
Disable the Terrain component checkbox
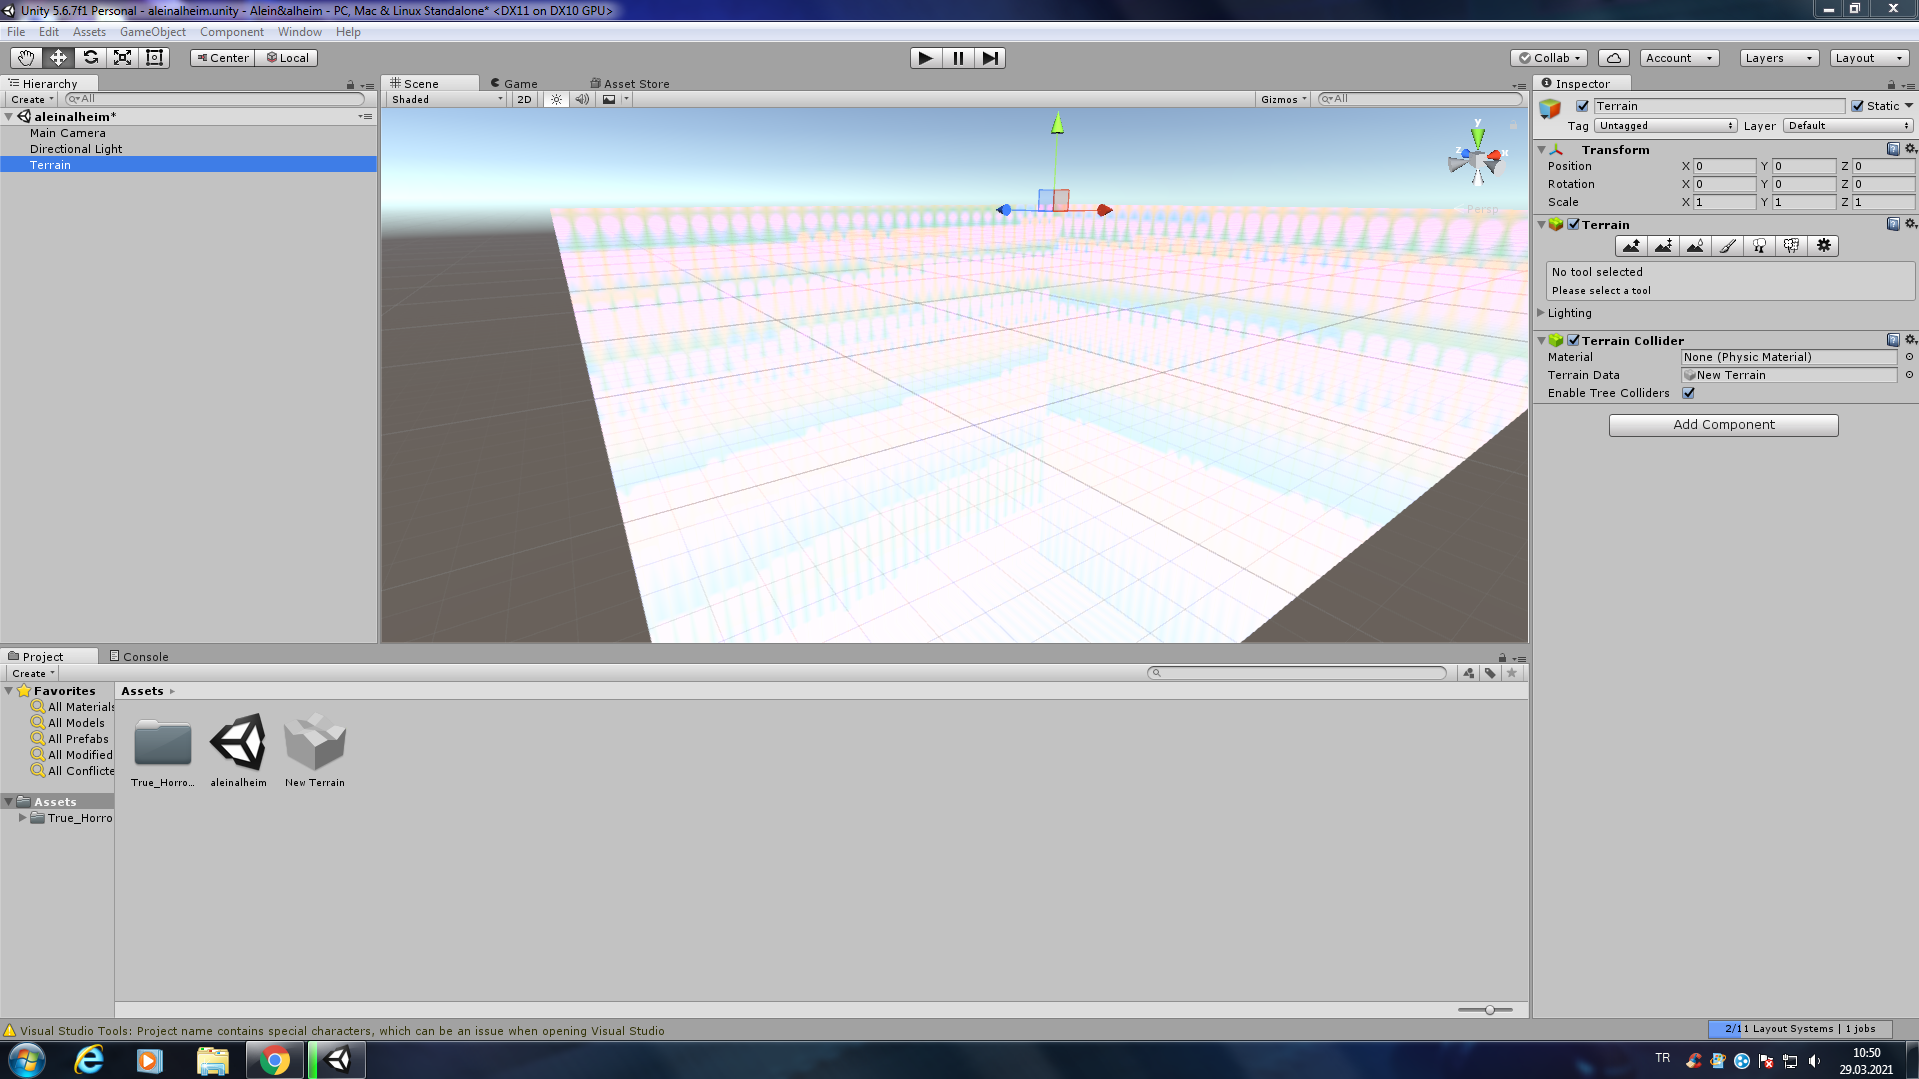click(x=1573, y=224)
